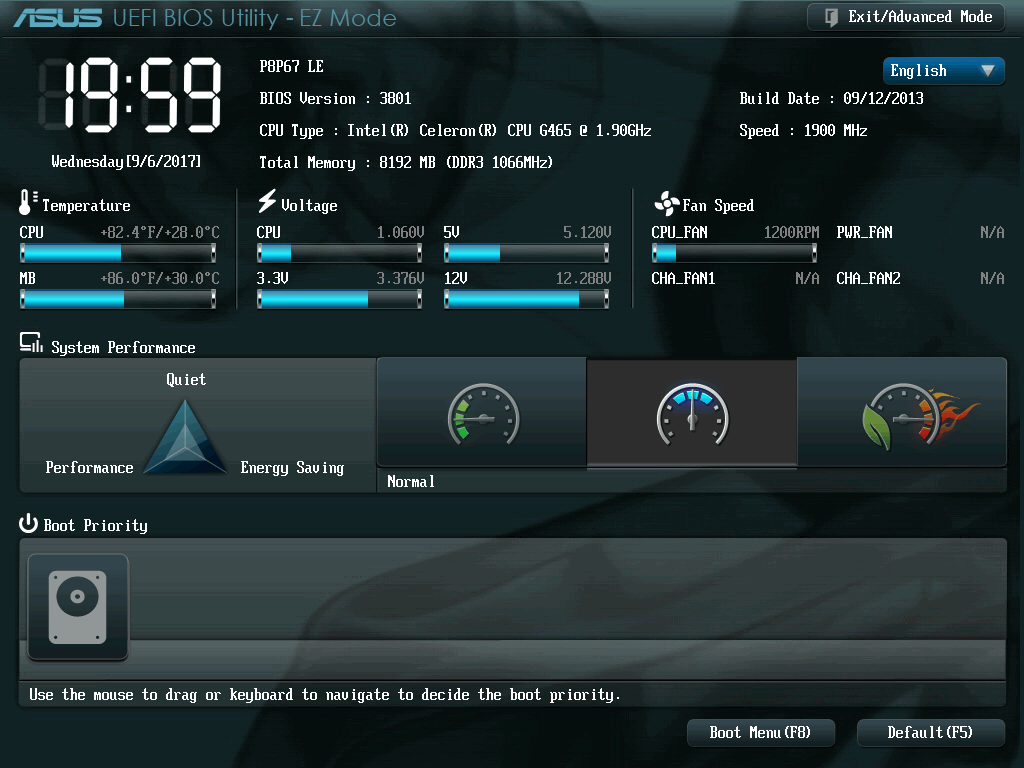1024x768 pixels.
Task: Open Exit/Advanced Mode
Action: tap(905, 17)
